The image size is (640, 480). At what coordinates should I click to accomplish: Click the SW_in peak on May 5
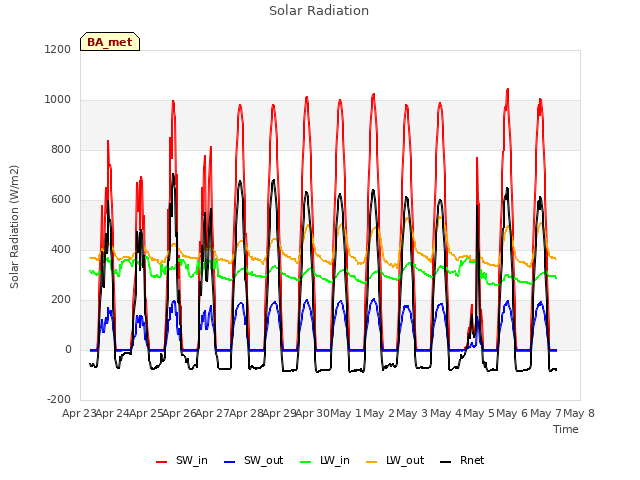coord(507,90)
